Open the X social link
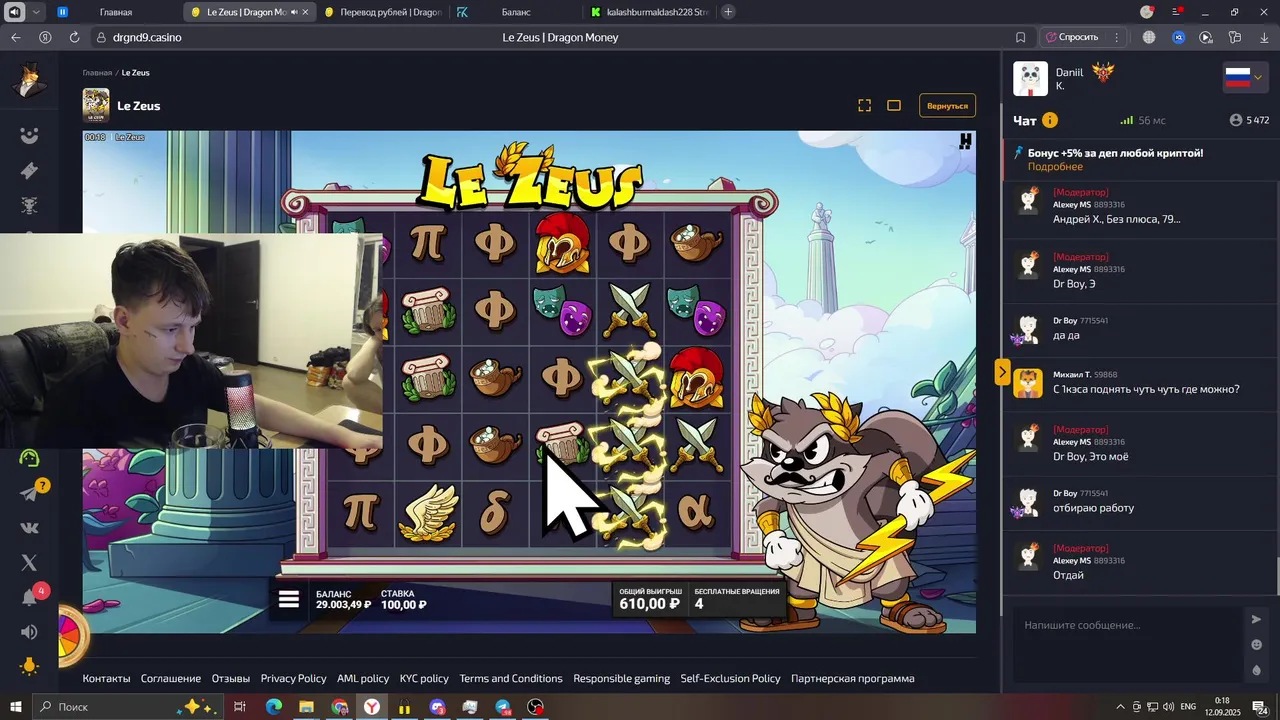This screenshot has width=1280, height=720. 29,563
